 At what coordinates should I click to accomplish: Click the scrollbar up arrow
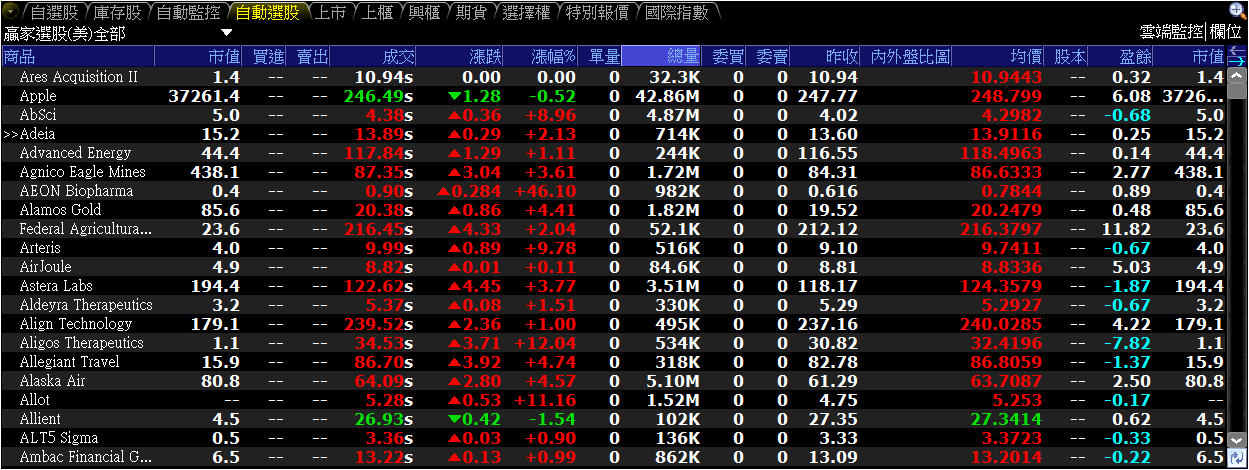point(1237,75)
